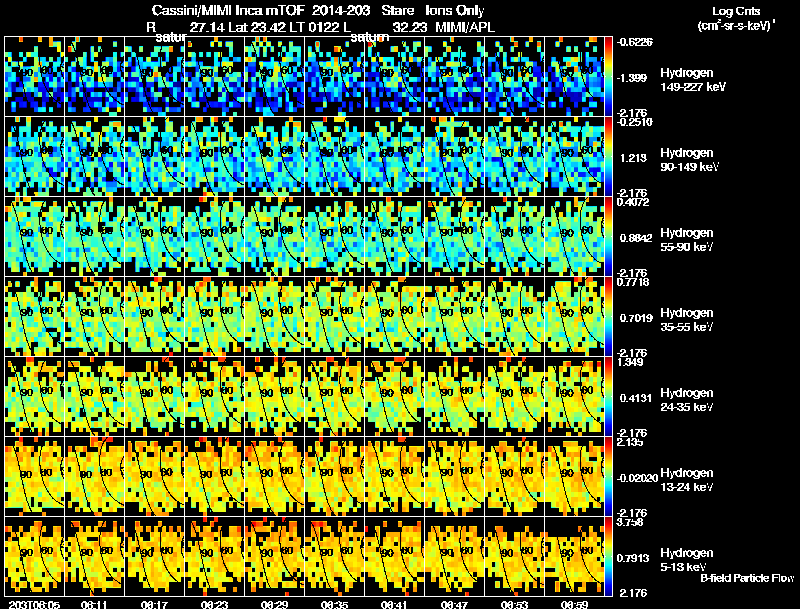Click the '06:59' time label
The image size is (800, 609).
(574, 604)
